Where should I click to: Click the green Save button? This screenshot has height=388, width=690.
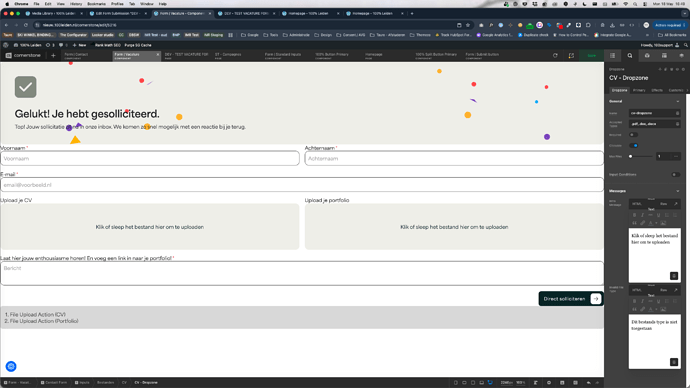click(x=591, y=55)
